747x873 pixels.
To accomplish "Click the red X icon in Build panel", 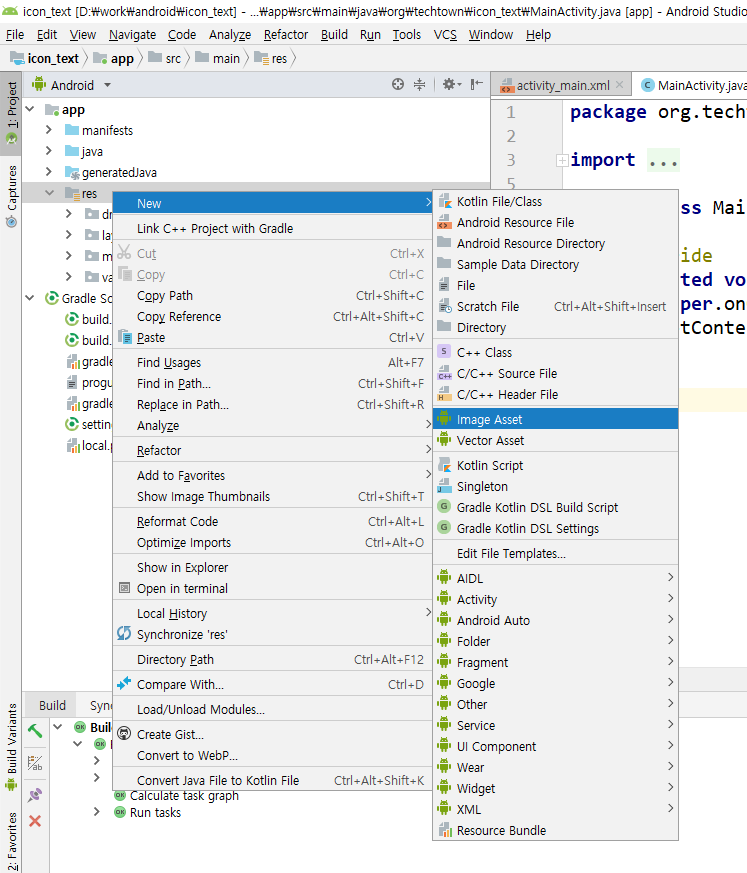I will click(x=35, y=821).
